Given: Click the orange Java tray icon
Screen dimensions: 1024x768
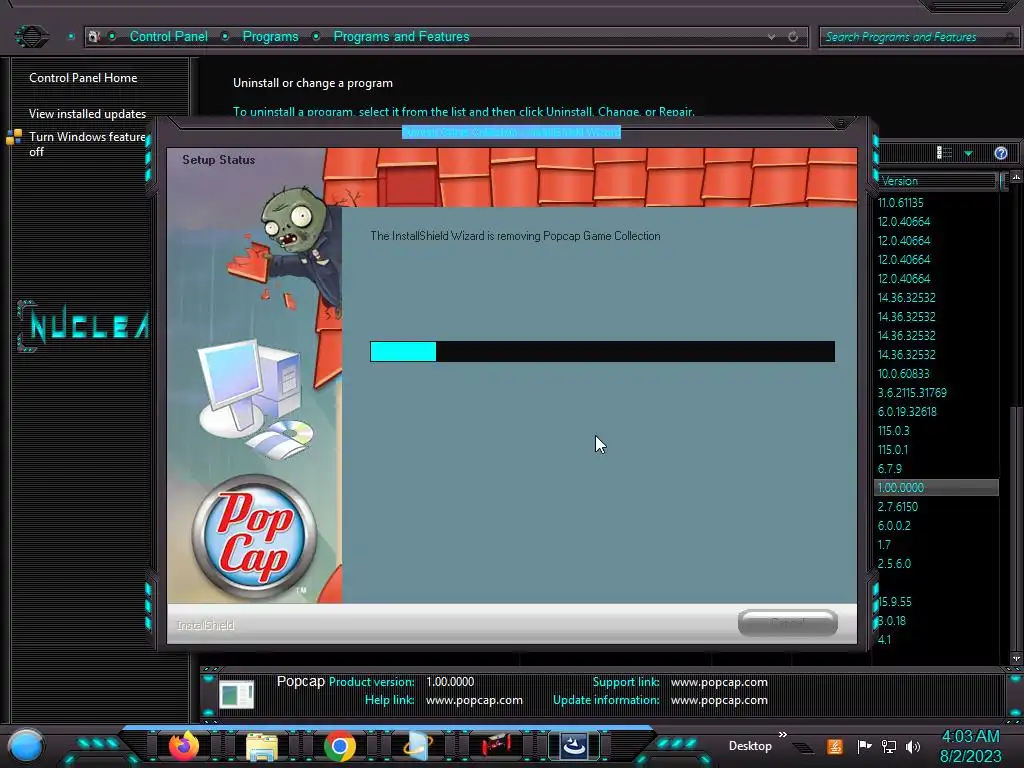Looking at the screenshot, I should (835, 746).
